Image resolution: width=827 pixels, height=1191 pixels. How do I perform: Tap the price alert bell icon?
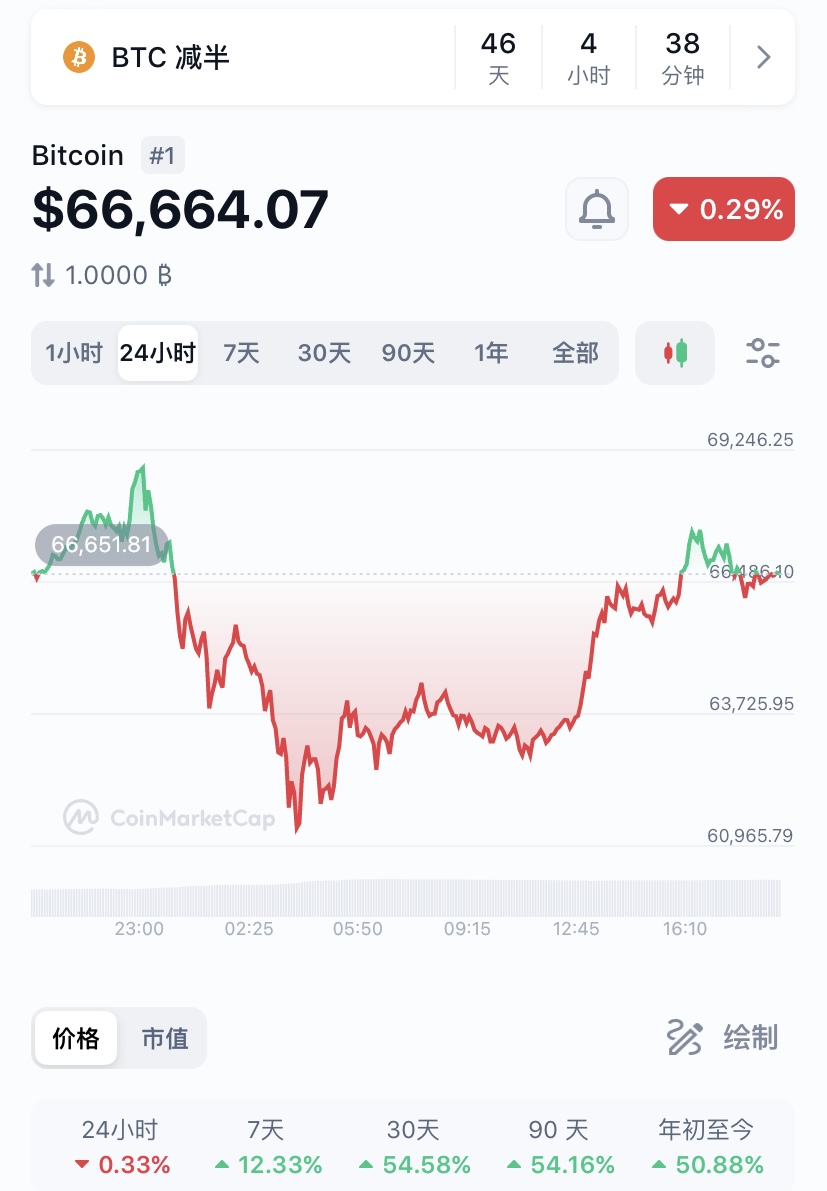(x=597, y=209)
